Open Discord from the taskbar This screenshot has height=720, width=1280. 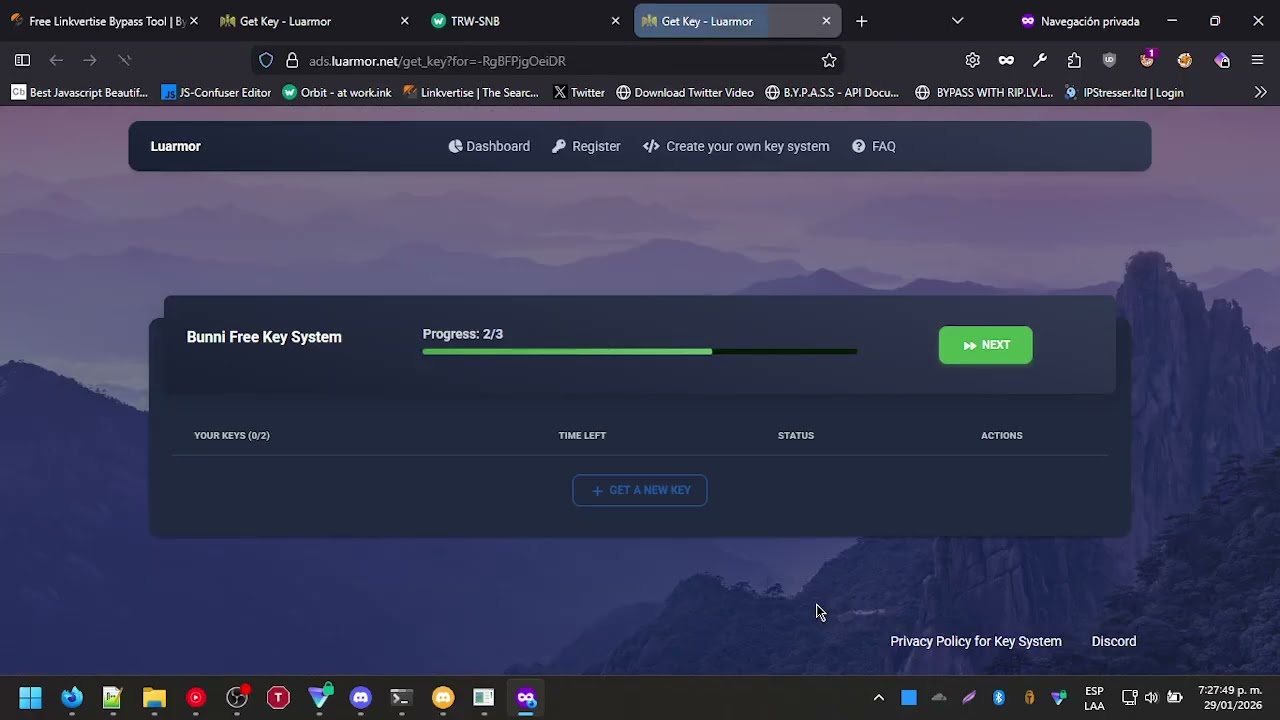[x=361, y=697]
